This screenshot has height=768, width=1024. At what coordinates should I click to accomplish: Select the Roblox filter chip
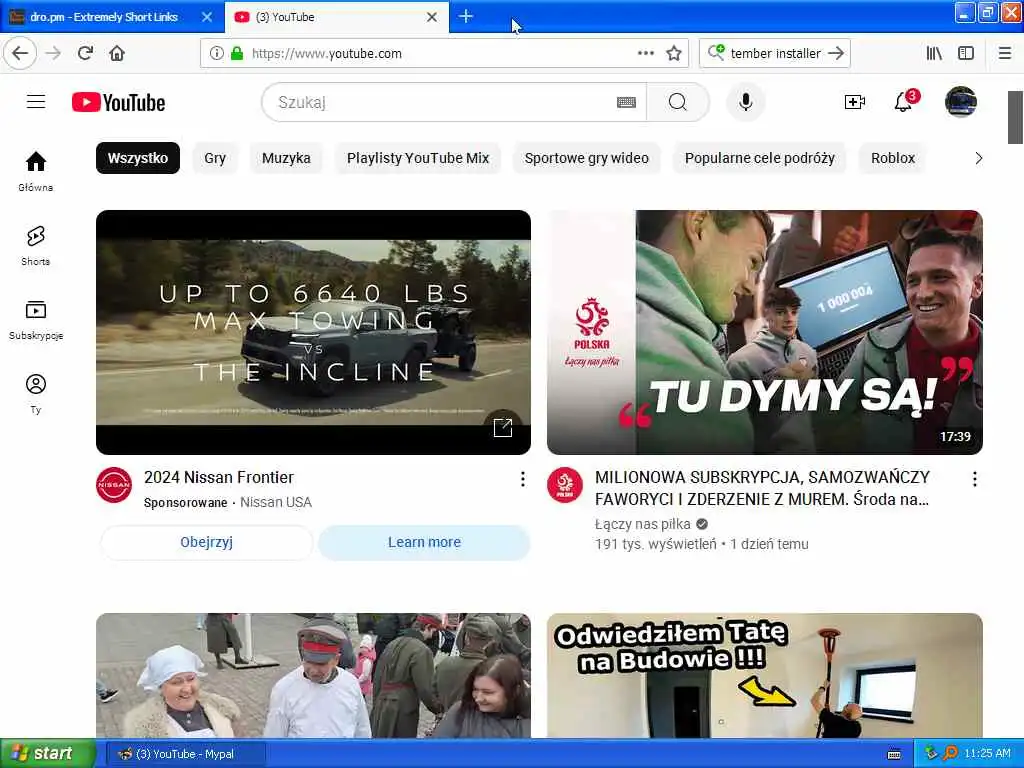893,158
